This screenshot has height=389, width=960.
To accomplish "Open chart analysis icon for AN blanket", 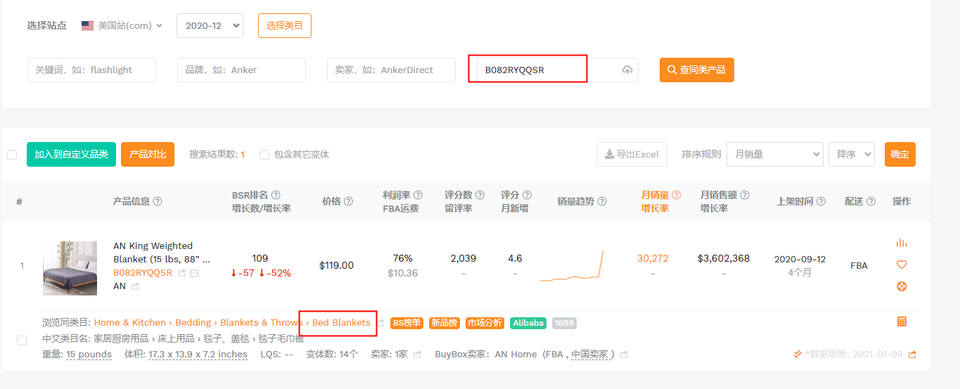I will click(x=901, y=243).
